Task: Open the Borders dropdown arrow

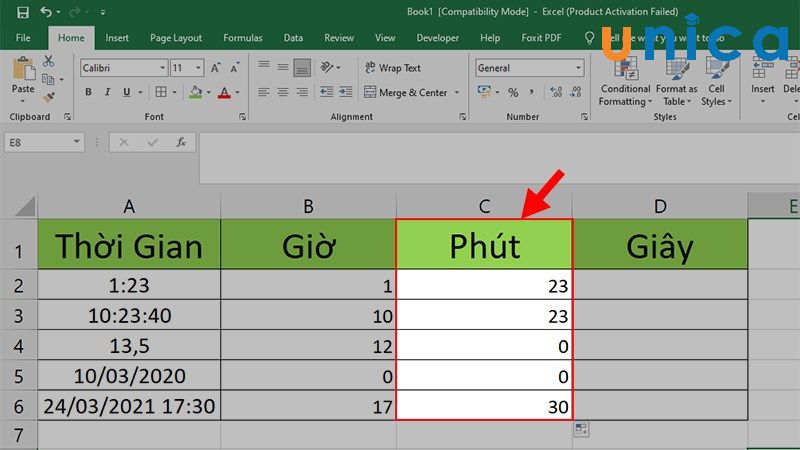Action: pyautogui.click(x=174, y=92)
